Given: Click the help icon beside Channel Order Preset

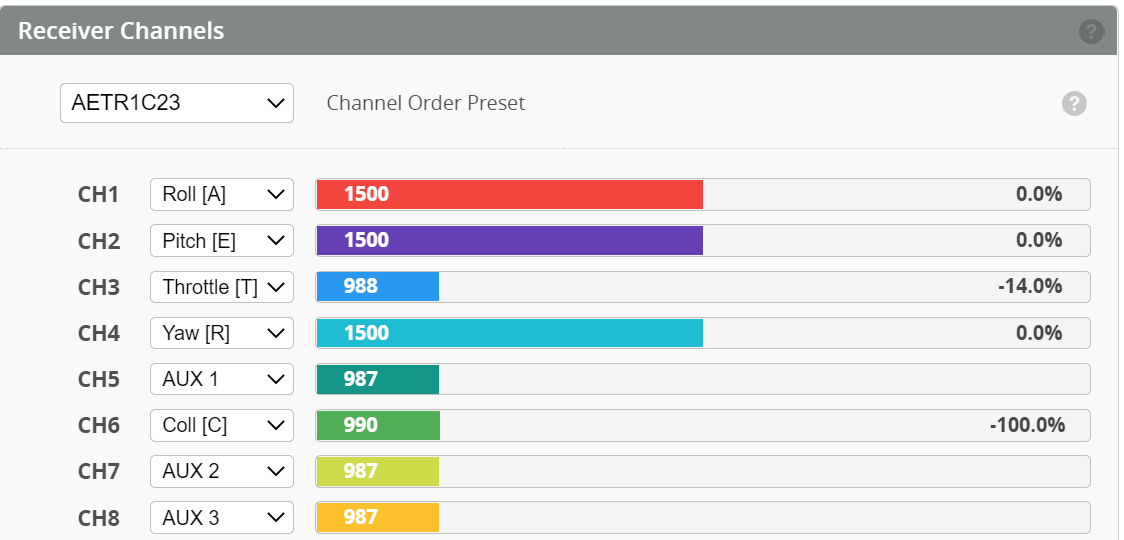Looking at the screenshot, I should tap(1074, 103).
